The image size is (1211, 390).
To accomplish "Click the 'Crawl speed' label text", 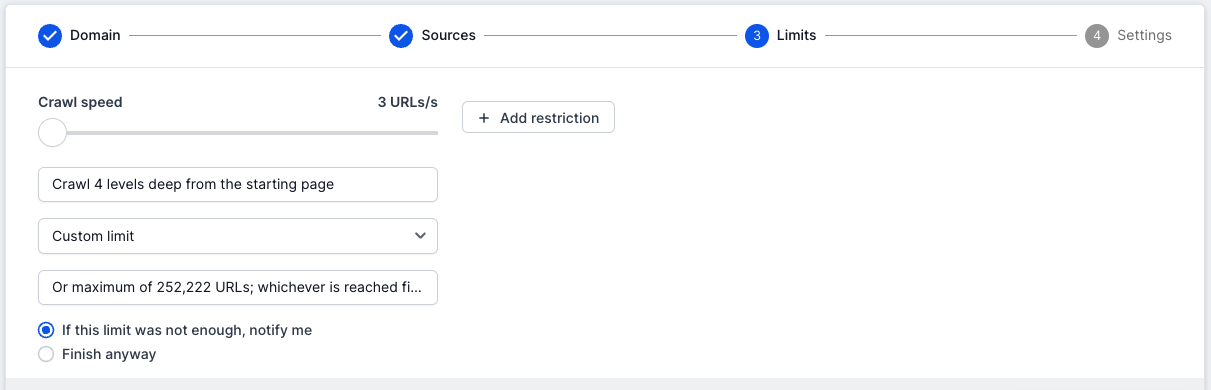I will [80, 102].
